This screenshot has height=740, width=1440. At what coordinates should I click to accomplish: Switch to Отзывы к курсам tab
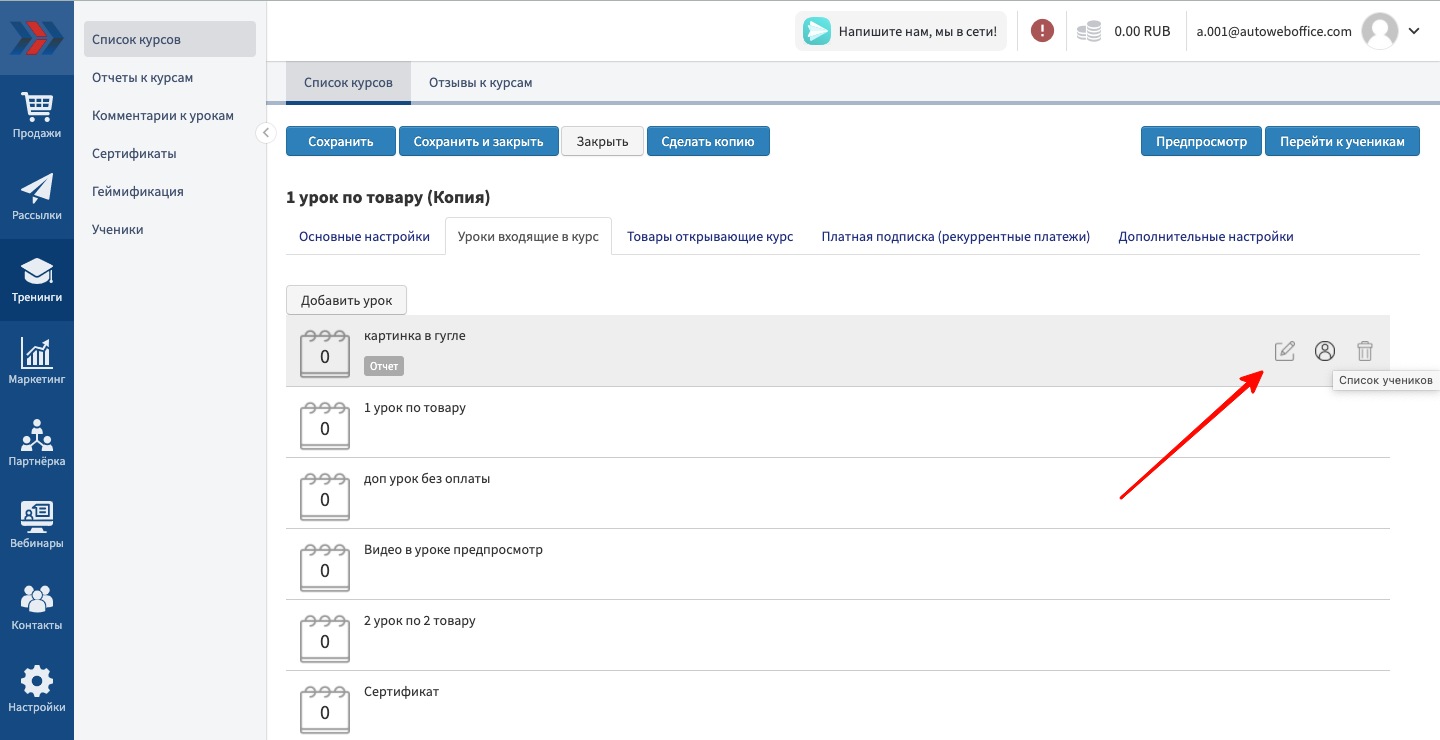480,83
